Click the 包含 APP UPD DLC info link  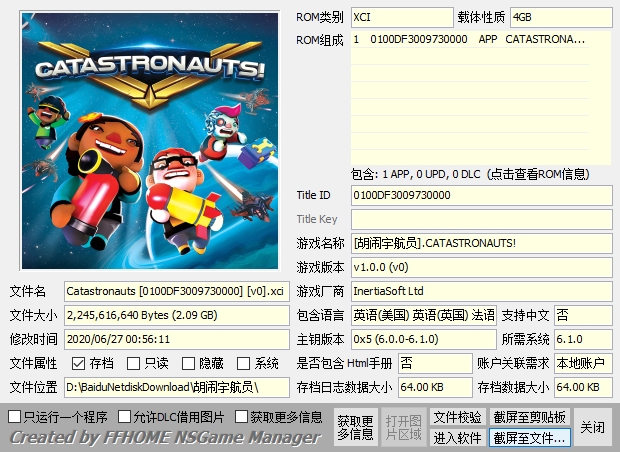481,173
